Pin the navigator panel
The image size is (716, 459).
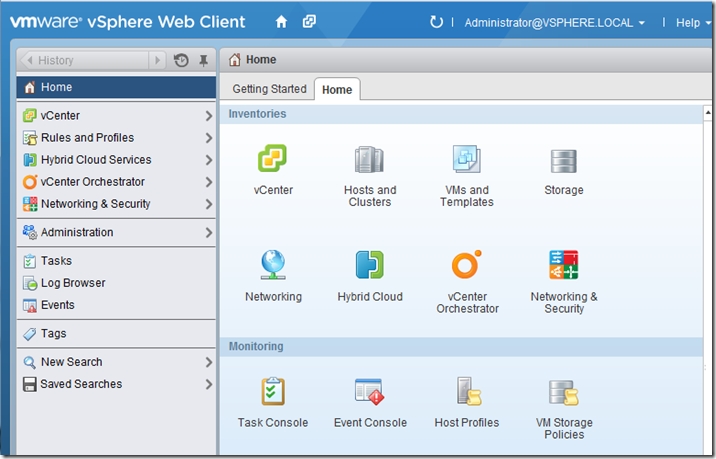(204, 60)
